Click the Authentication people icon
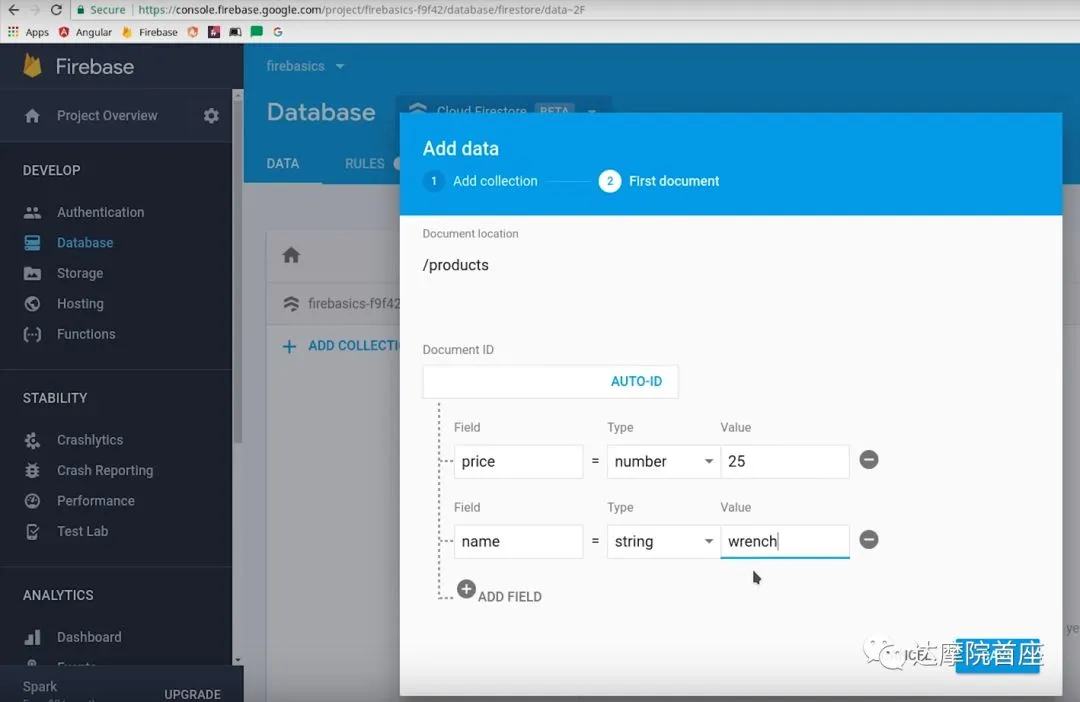 (32, 212)
